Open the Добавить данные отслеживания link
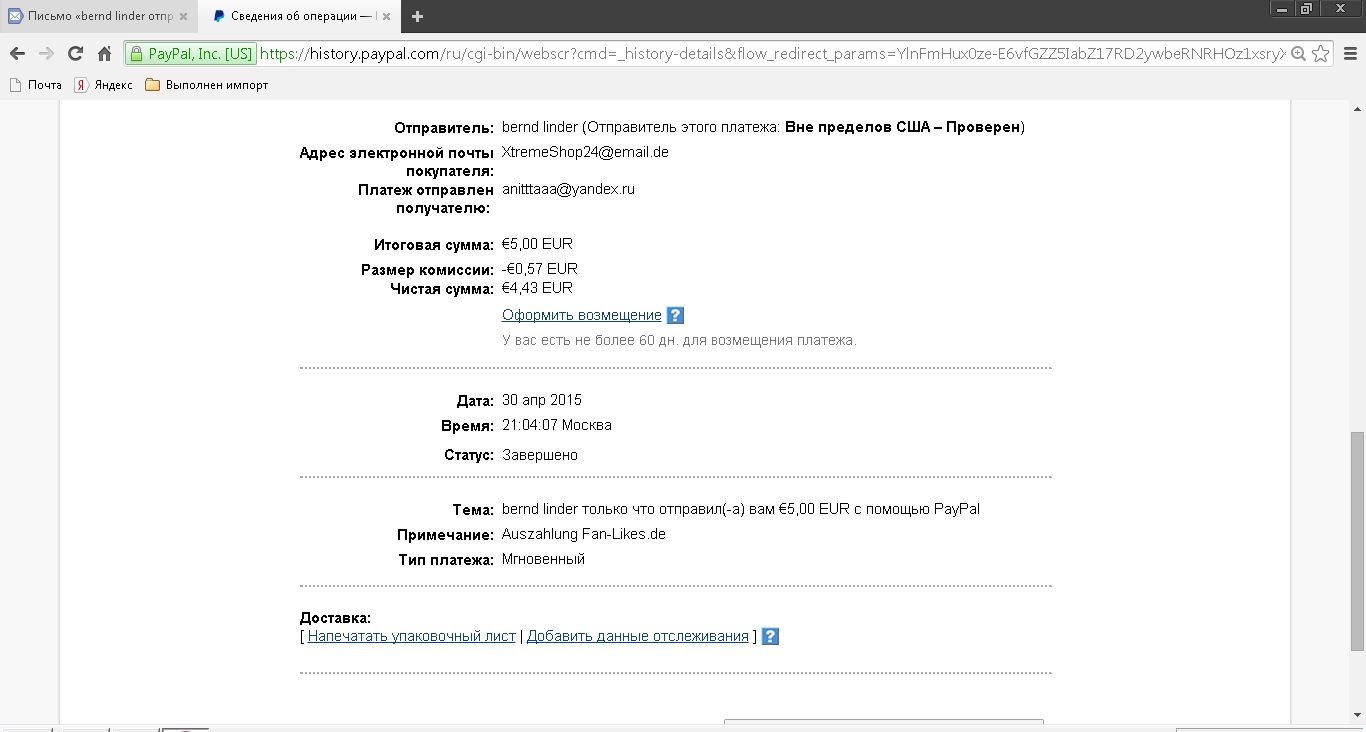The height and width of the screenshot is (732, 1366). [637, 636]
